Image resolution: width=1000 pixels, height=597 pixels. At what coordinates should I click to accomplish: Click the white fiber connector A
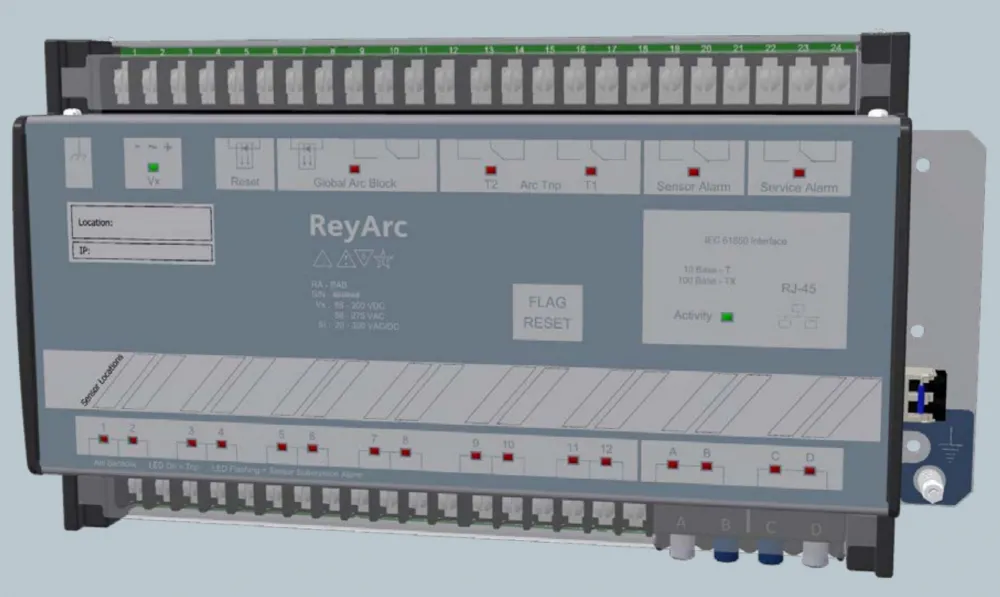pos(682,547)
